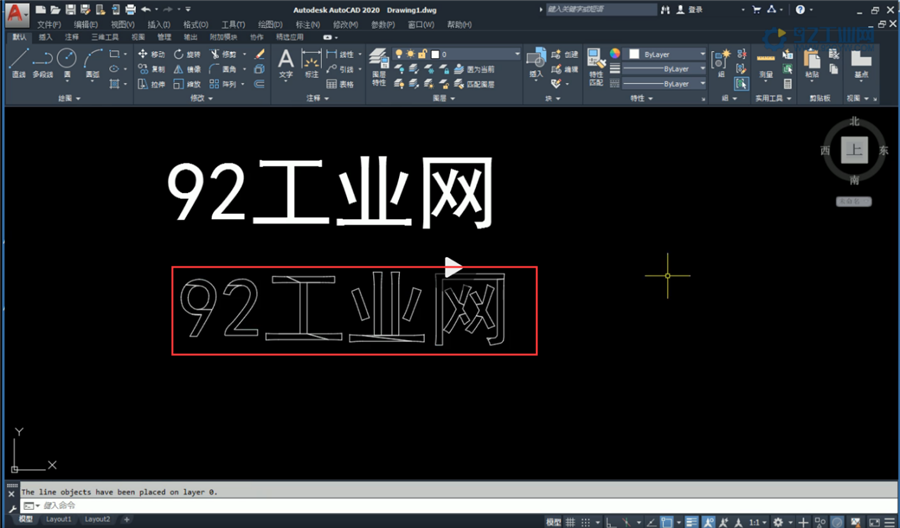Image resolution: width=900 pixels, height=528 pixels.
Task: Toggle the layer lock icon in layer dropdown
Action: coord(422,54)
